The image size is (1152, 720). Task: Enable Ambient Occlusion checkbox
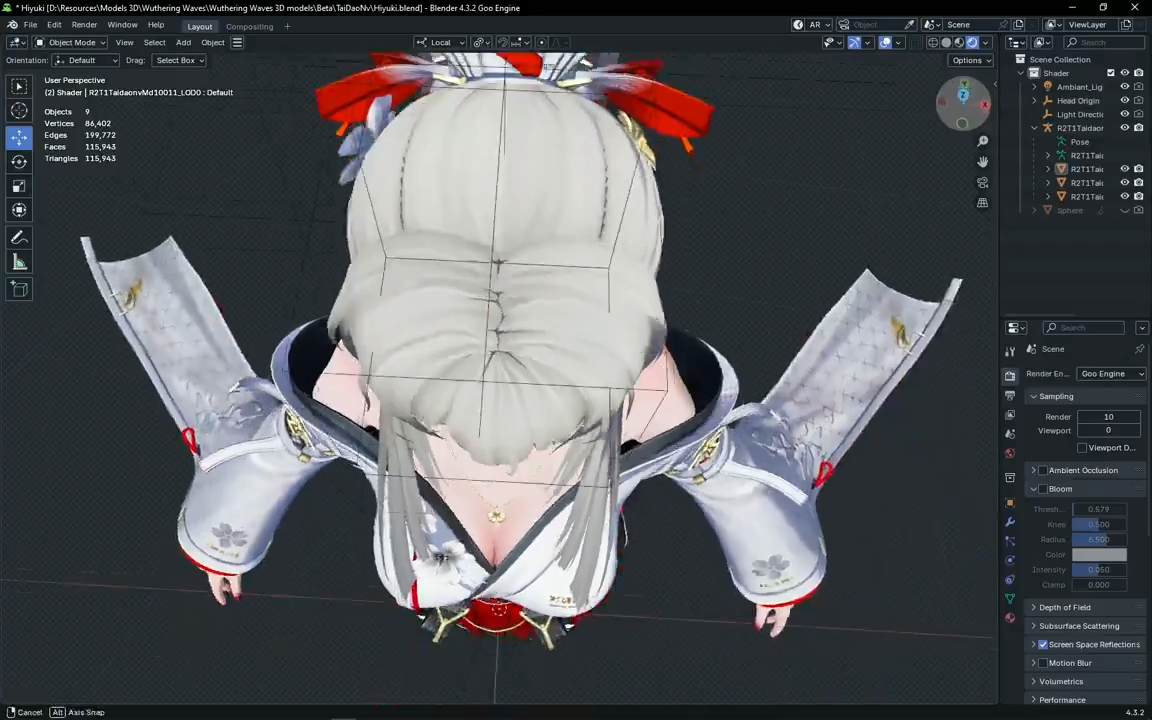1043,470
